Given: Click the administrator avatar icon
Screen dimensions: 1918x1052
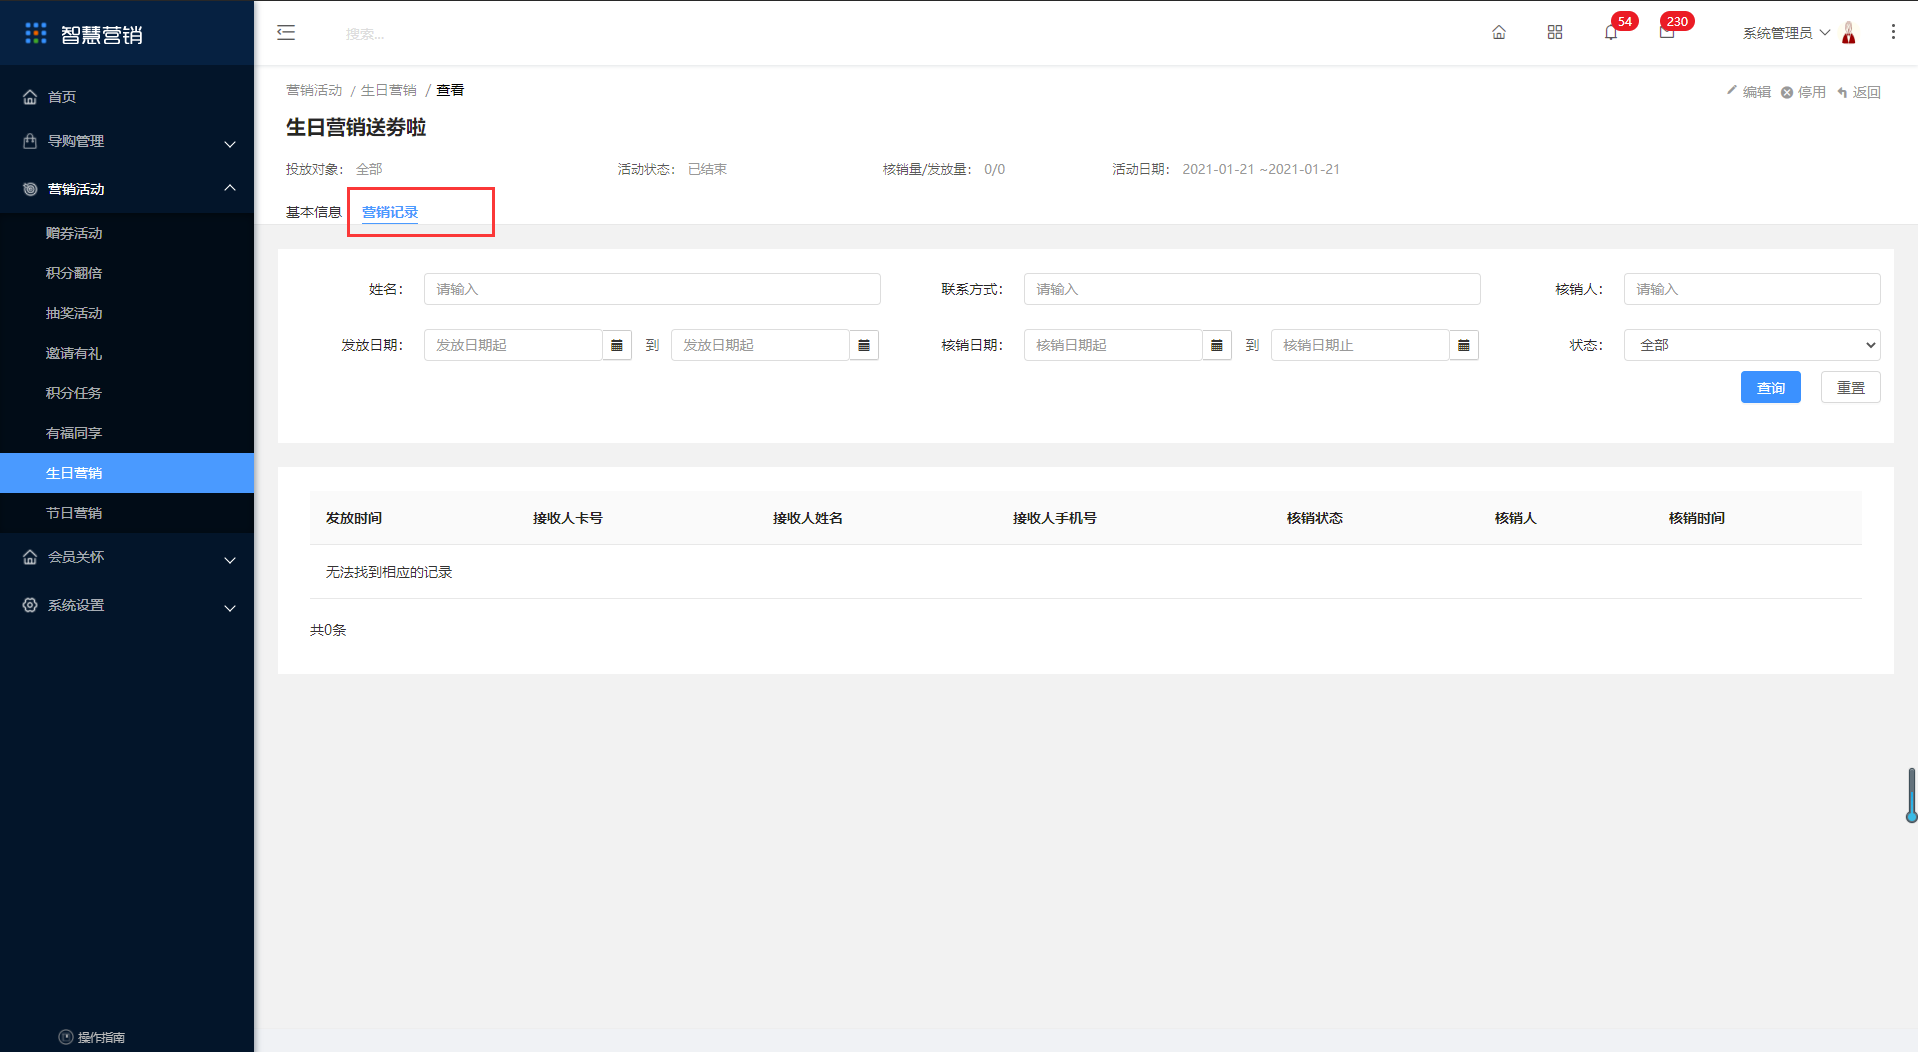Looking at the screenshot, I should pos(1849,33).
